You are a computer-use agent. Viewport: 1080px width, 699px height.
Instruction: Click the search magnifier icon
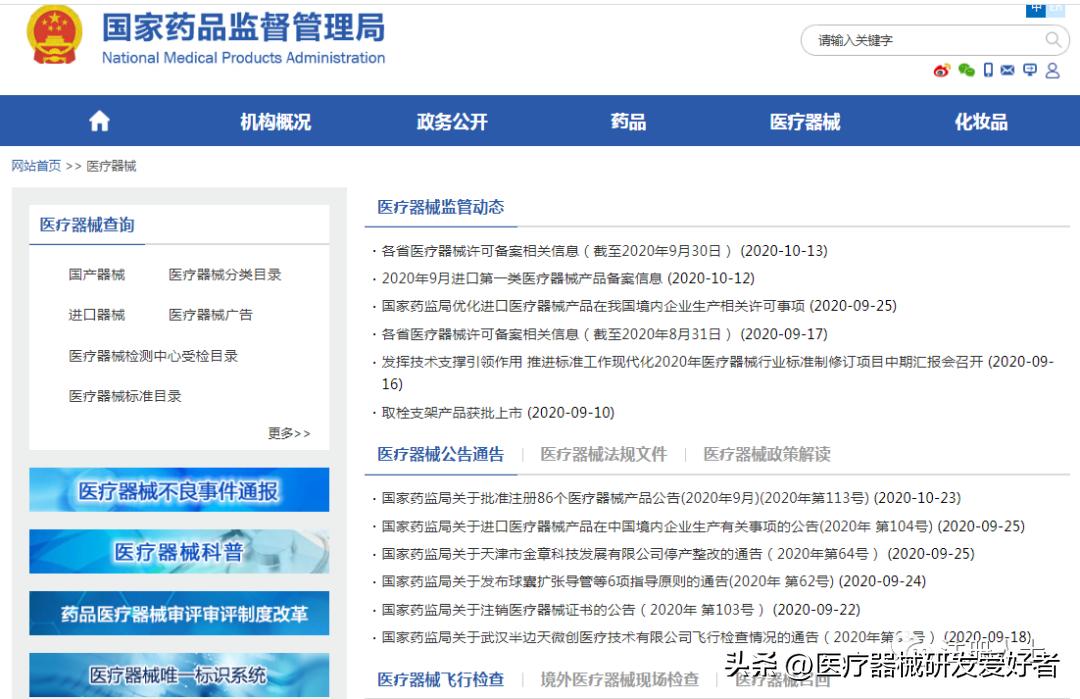click(x=1053, y=41)
